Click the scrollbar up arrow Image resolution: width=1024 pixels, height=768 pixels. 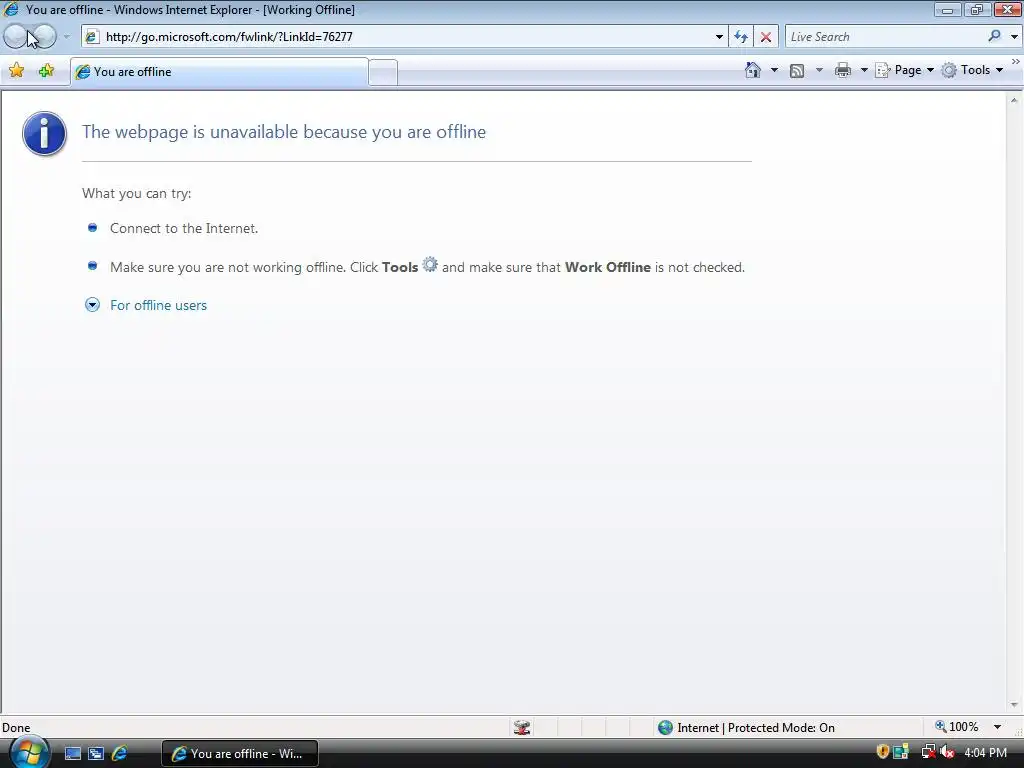[1014, 100]
